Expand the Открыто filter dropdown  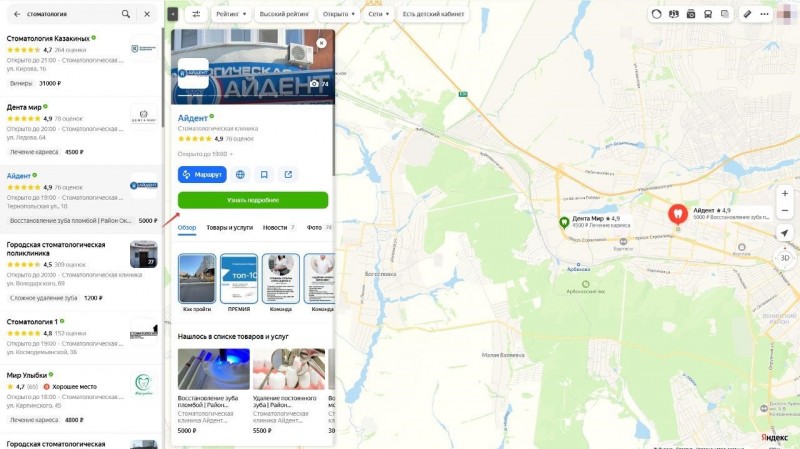339,14
